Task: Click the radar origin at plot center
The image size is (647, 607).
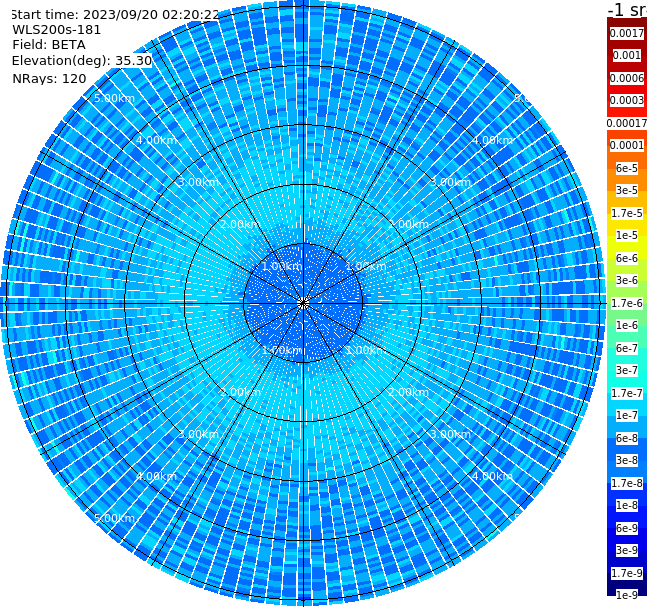Action: click(303, 303)
